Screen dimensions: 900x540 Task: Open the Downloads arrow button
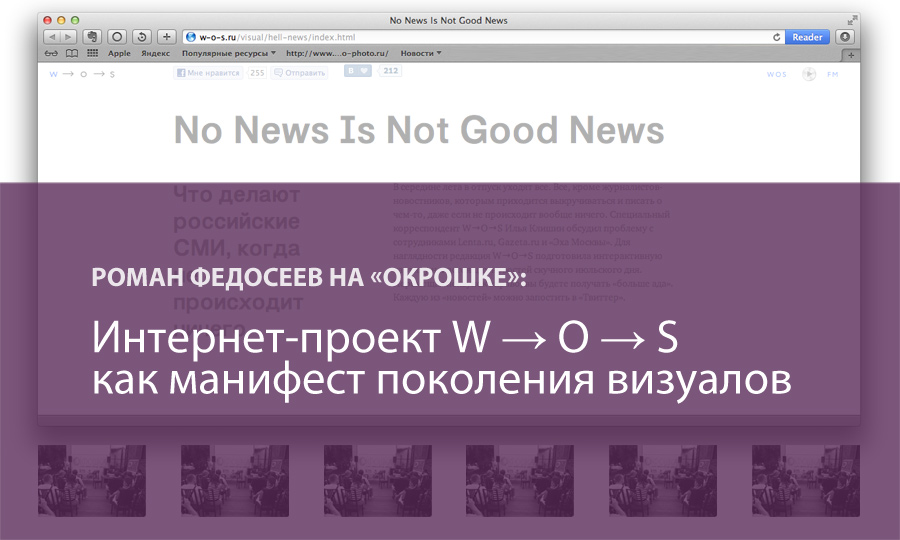tap(844, 37)
